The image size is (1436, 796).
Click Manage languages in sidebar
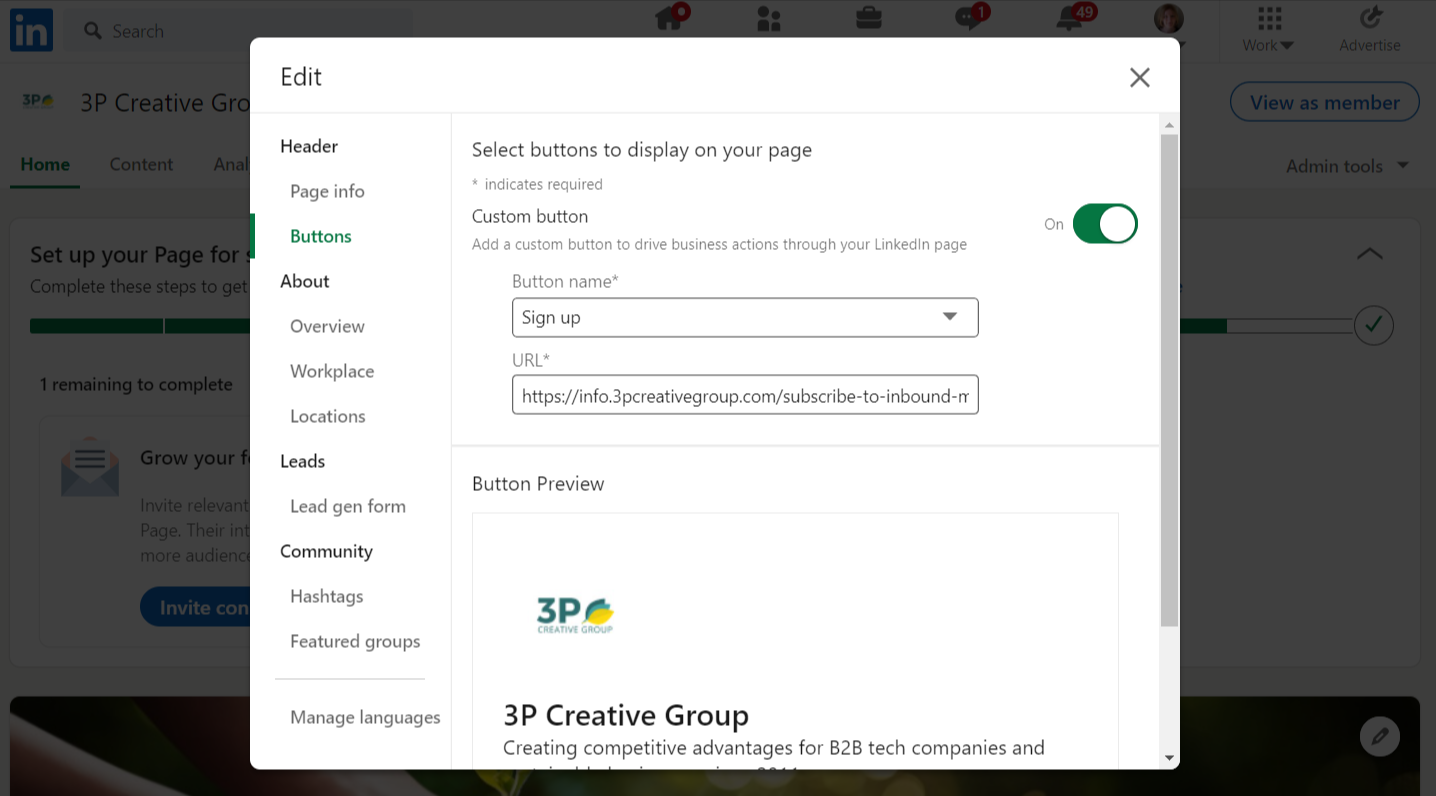pyautogui.click(x=365, y=717)
